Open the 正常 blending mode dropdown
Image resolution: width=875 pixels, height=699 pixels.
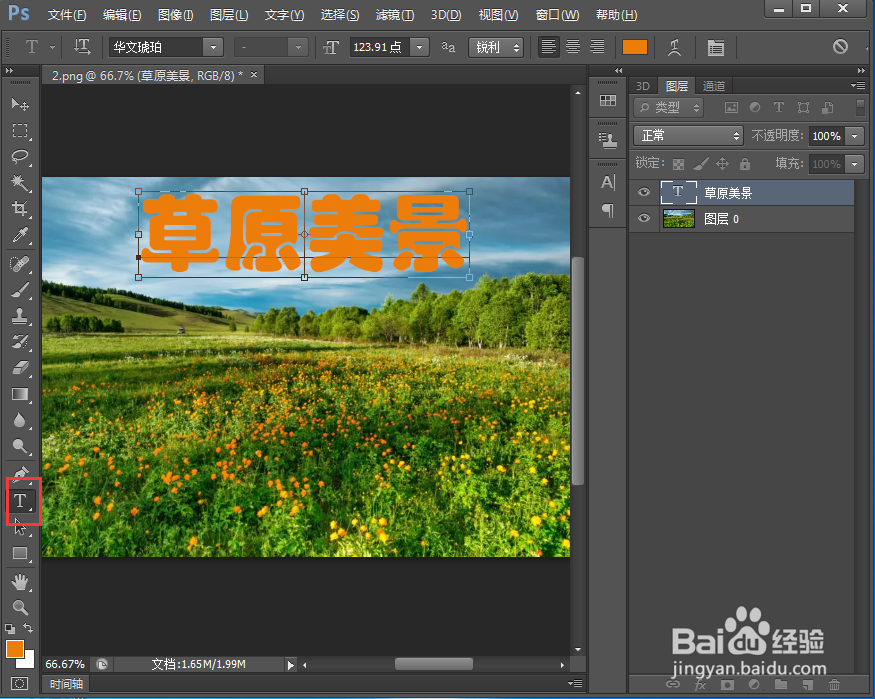[688, 135]
